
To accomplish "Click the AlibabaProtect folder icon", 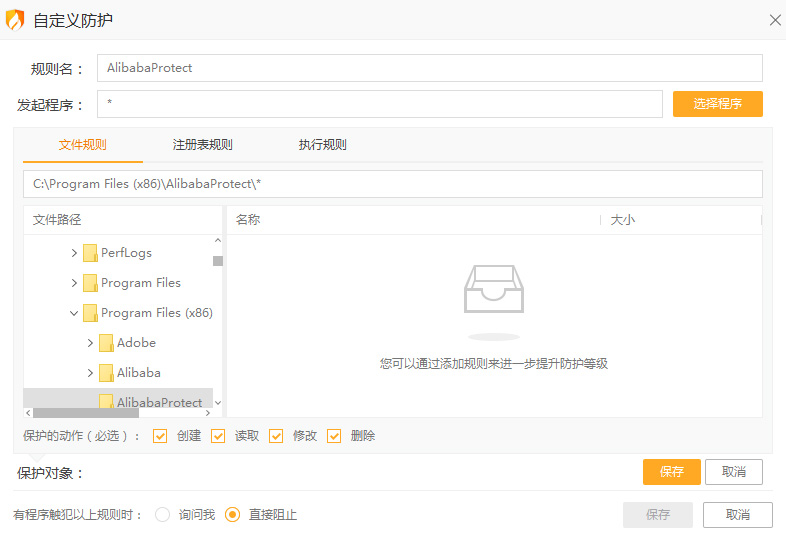I will [106, 401].
